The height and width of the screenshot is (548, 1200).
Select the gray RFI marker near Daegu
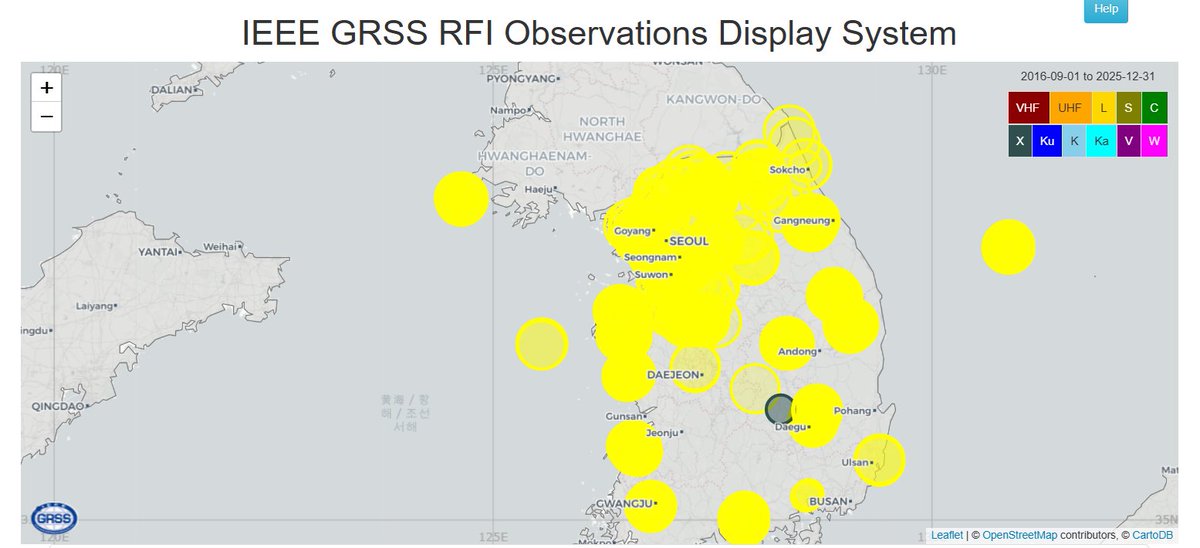coord(780,409)
